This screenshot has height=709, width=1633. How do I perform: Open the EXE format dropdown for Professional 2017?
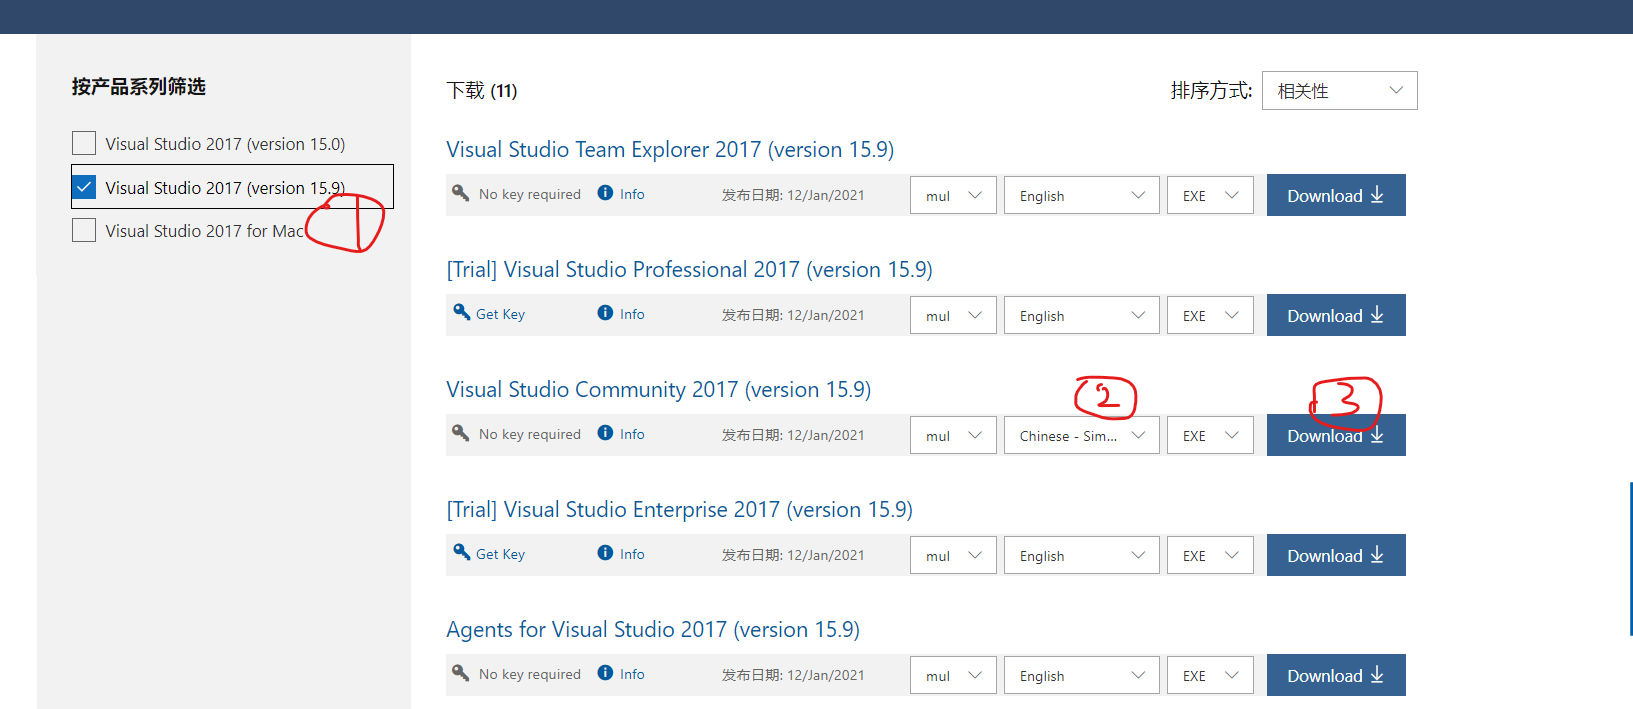(1210, 315)
